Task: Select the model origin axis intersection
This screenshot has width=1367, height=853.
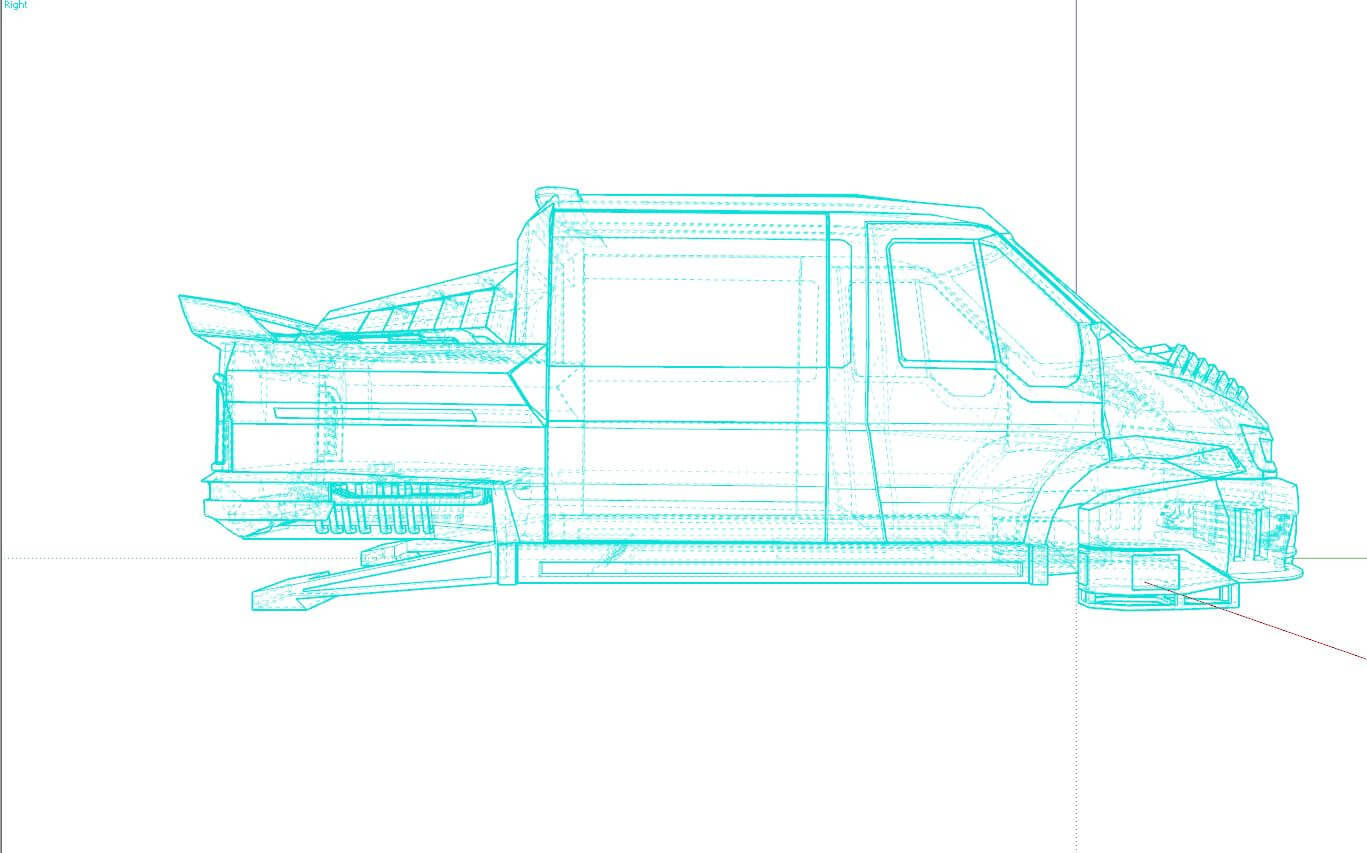Action: pos(1077,558)
